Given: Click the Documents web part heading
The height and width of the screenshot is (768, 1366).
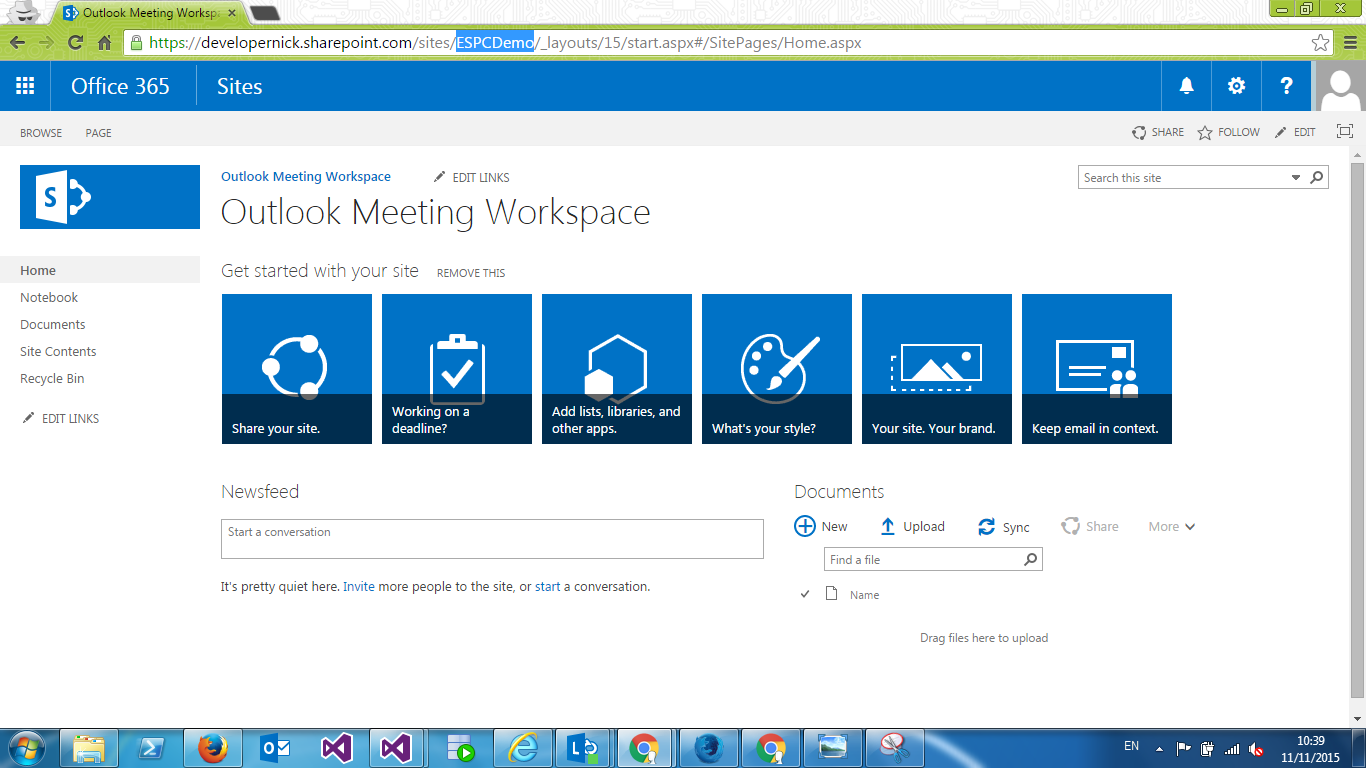Looking at the screenshot, I should (x=839, y=491).
